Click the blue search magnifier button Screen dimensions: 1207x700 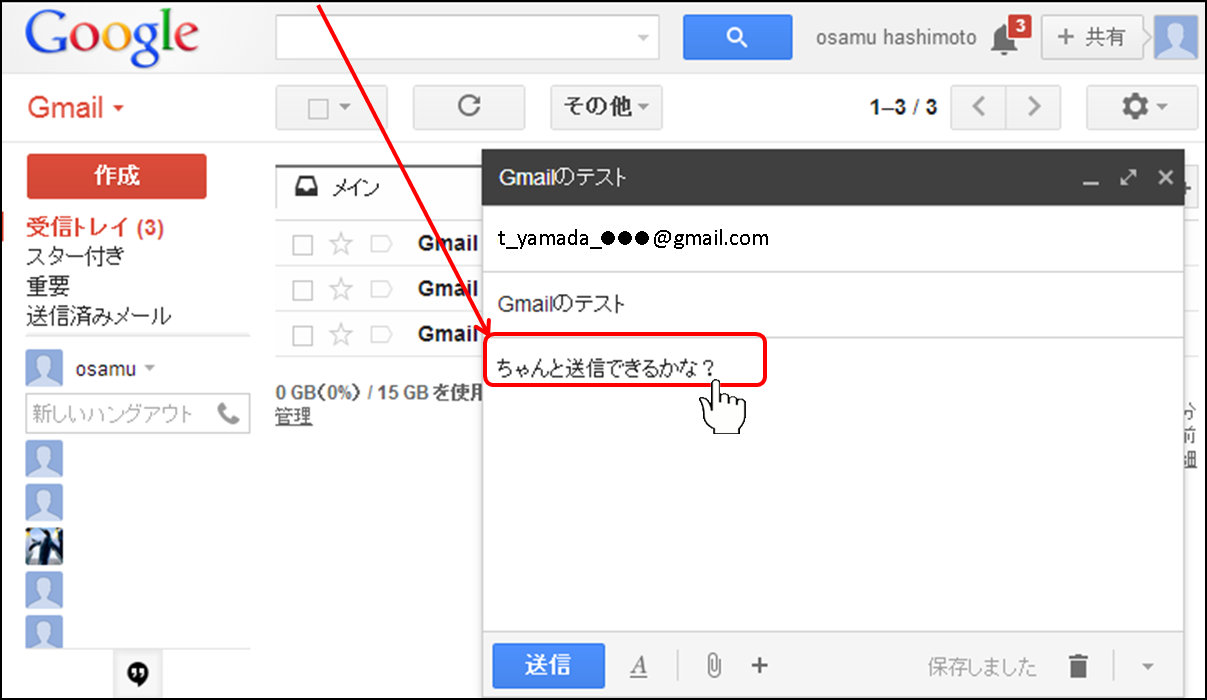(x=737, y=38)
